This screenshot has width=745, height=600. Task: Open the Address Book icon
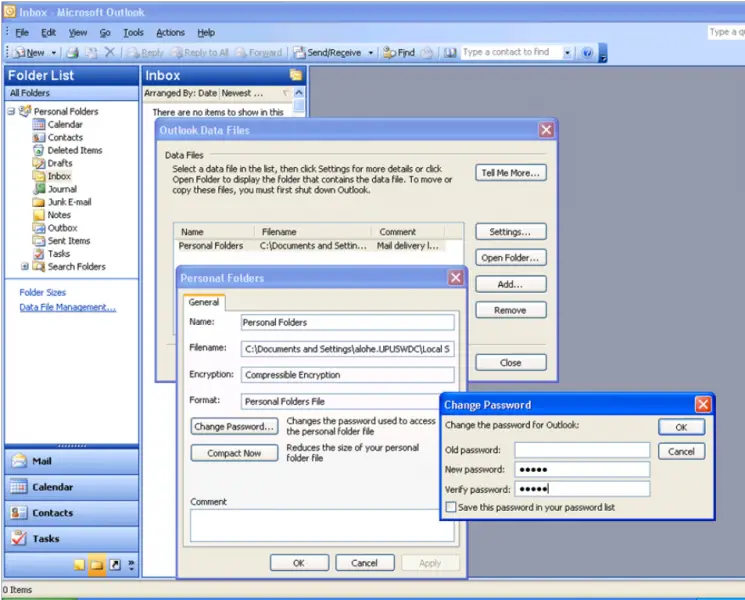[450, 53]
